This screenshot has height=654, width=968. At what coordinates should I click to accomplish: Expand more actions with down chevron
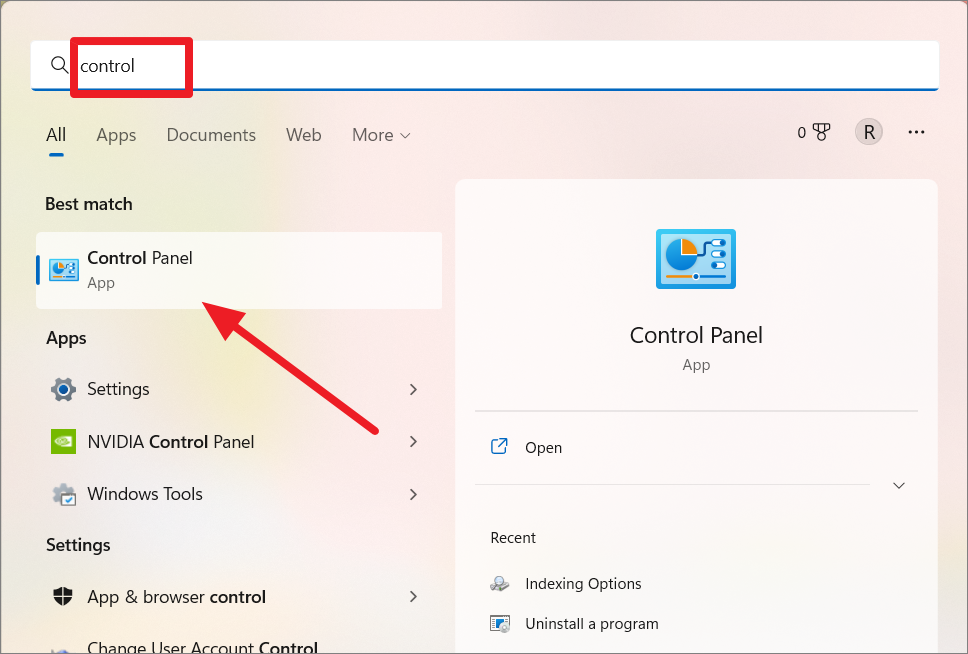click(x=899, y=485)
